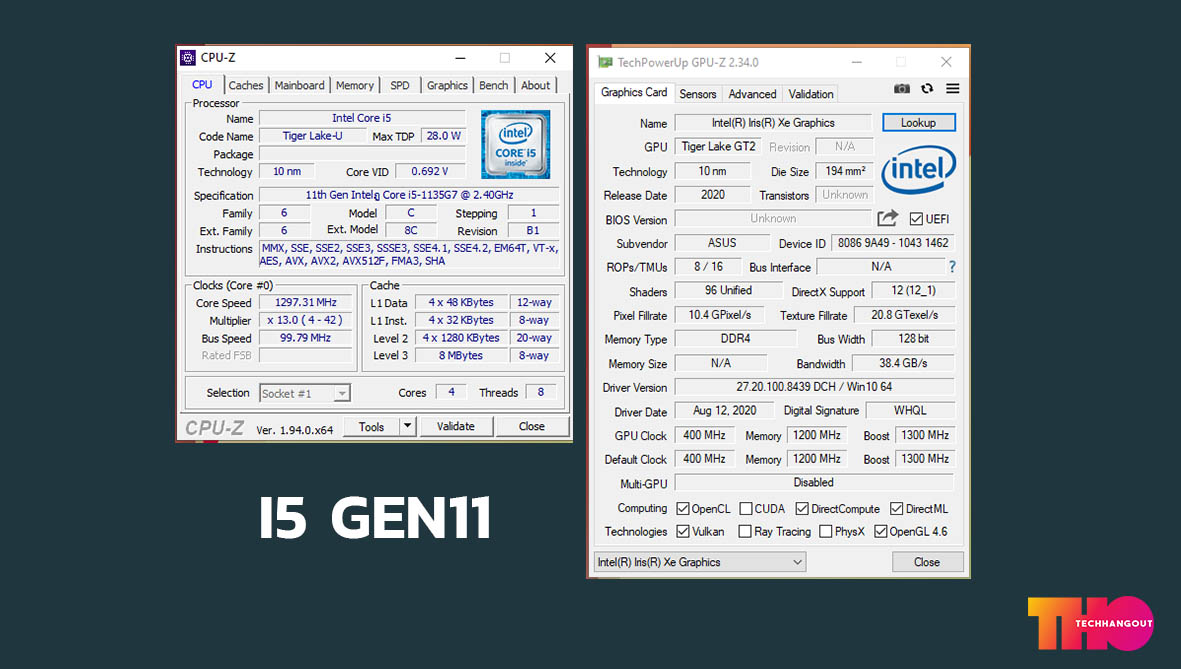Close the GPU-Z window with the X
This screenshot has width=1181, height=669.
coord(946,63)
